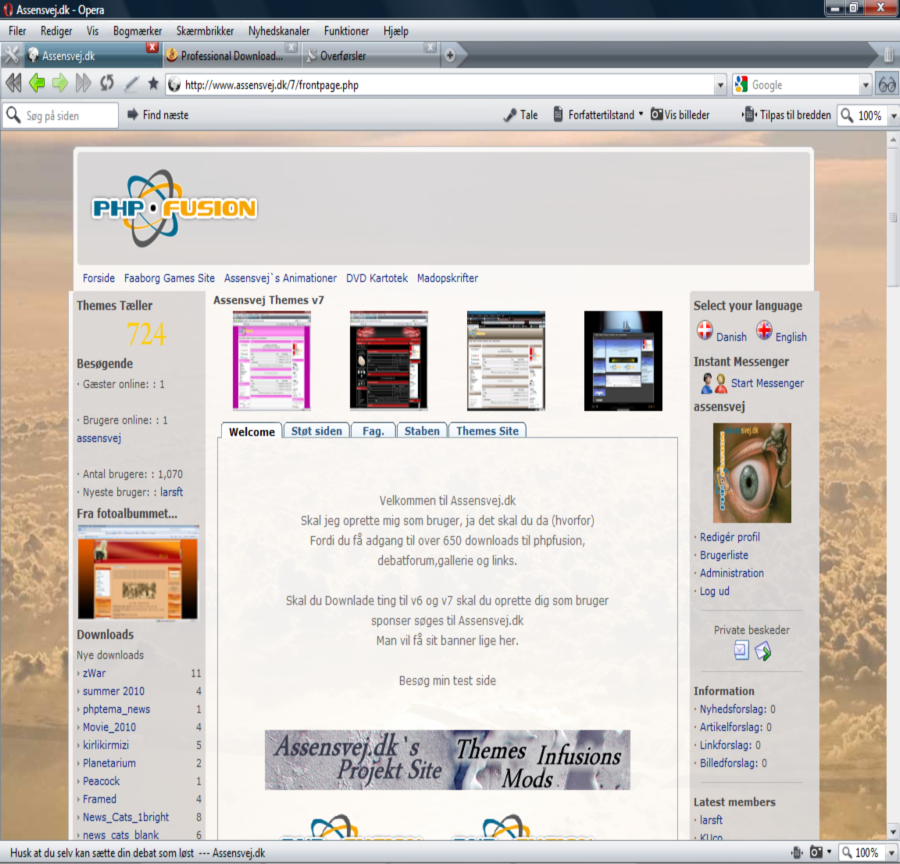Open closed tabs trash icon
Viewport: 900px width, 864px height.
[888, 55]
